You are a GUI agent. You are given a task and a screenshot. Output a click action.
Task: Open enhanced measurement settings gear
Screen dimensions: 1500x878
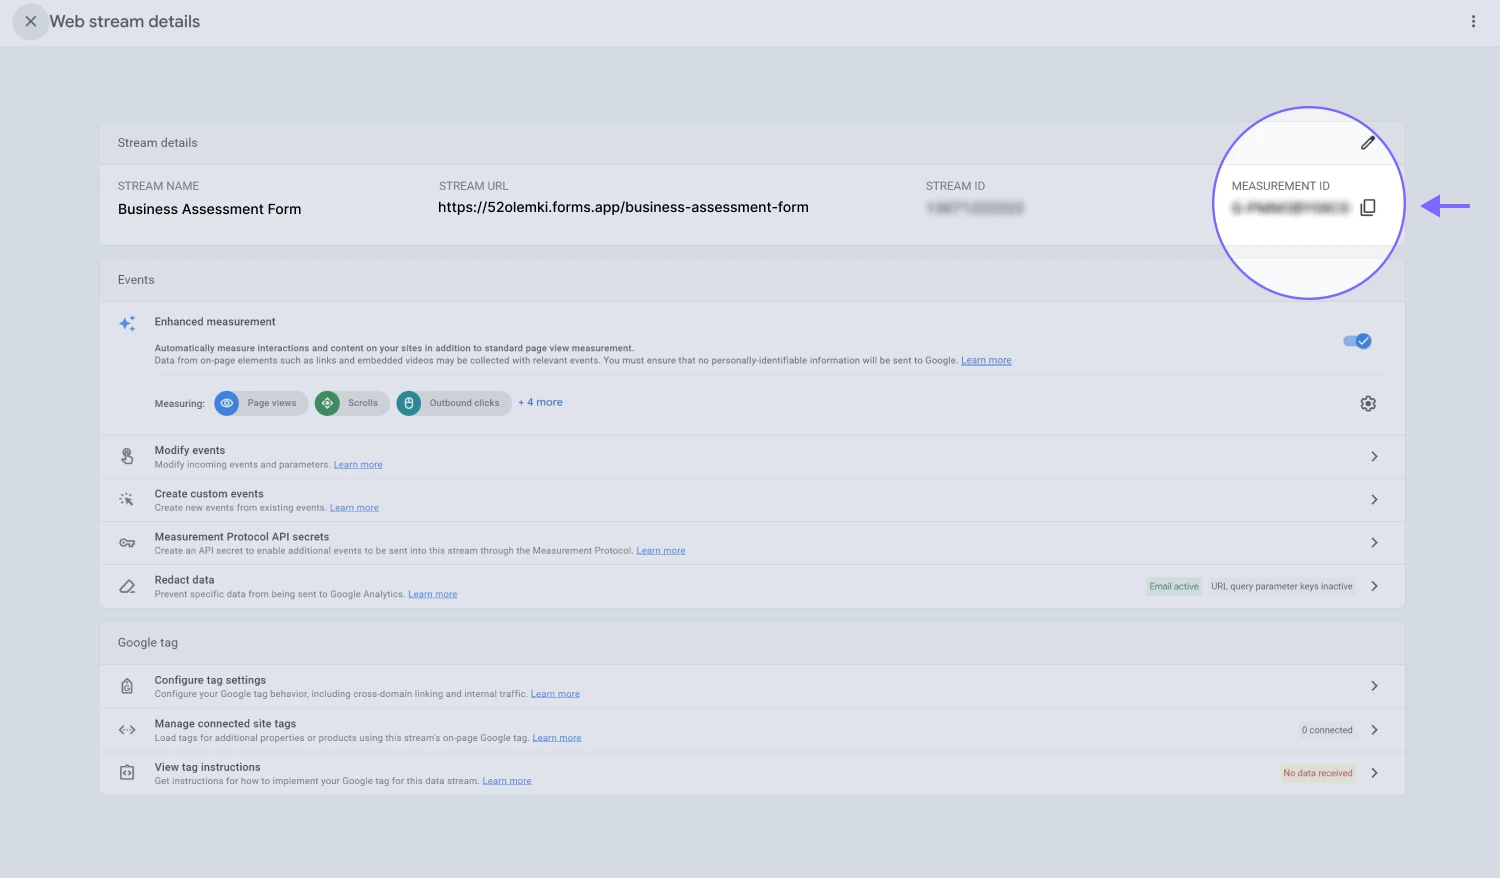coord(1368,404)
